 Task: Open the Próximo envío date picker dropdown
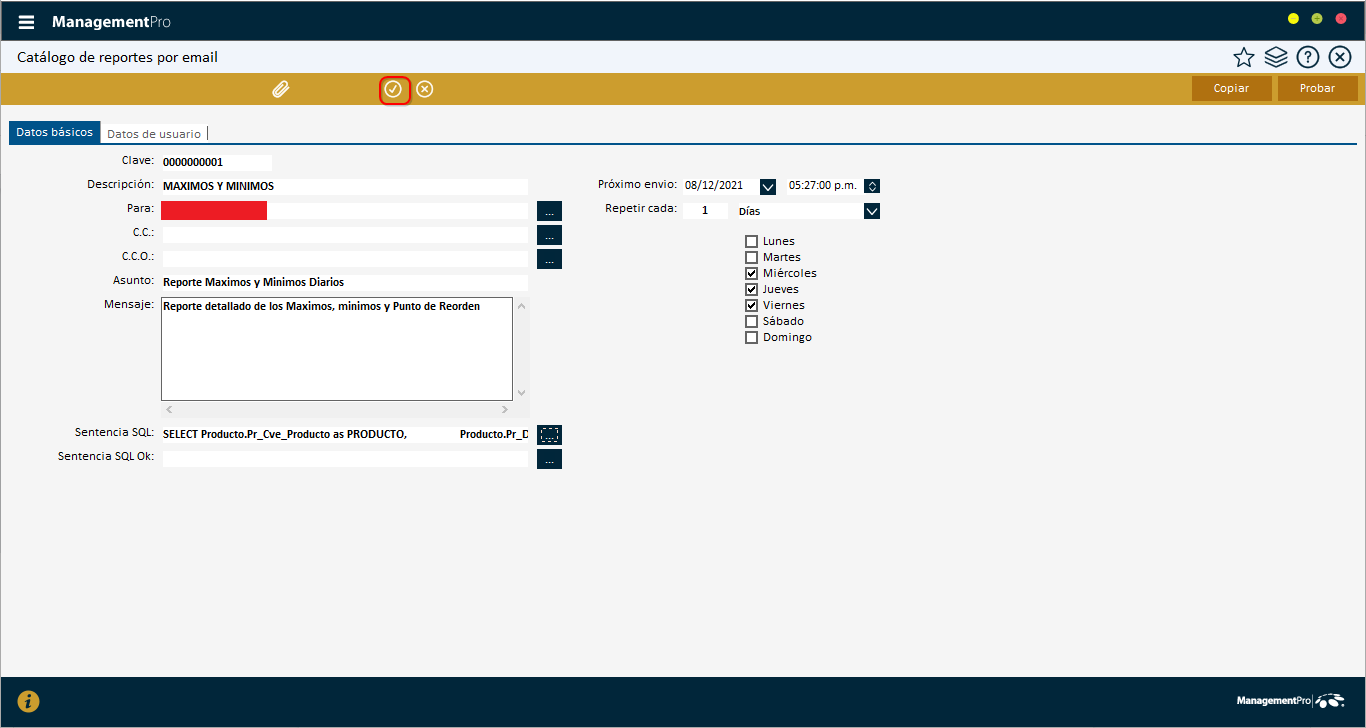coord(768,186)
